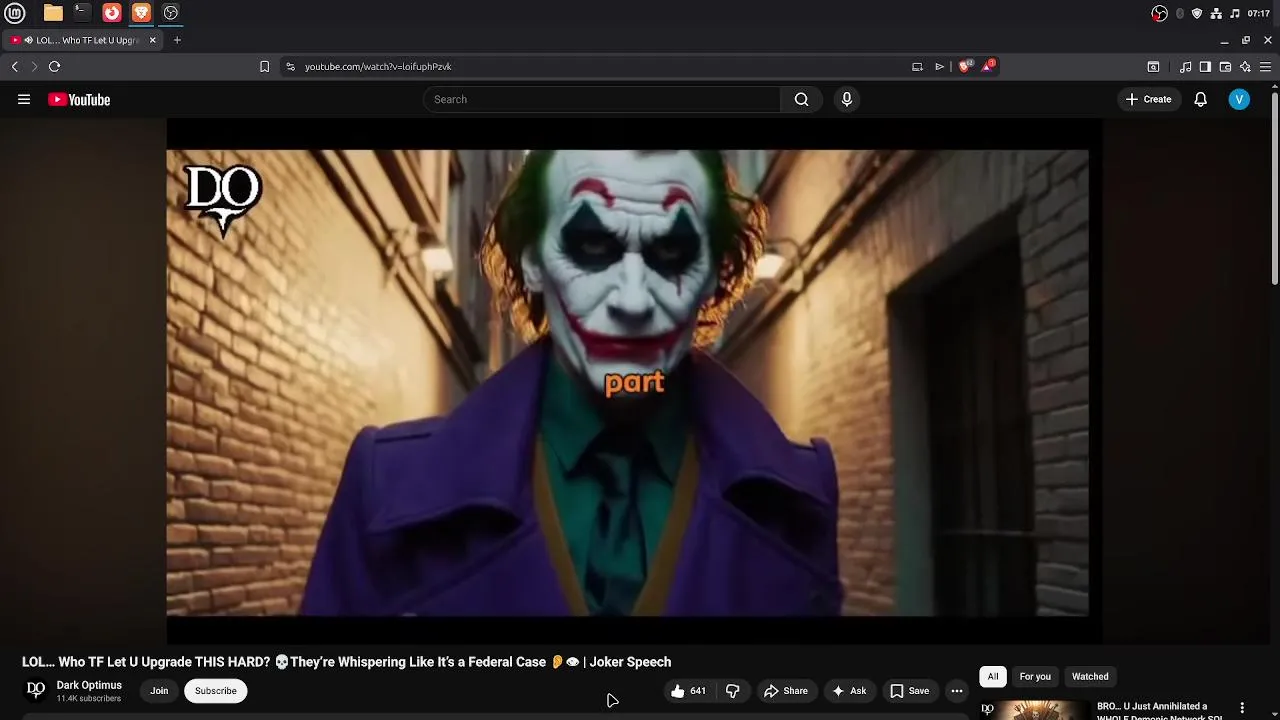Open the Files folder launcher in panel
1280x720 pixels.
coord(53,13)
